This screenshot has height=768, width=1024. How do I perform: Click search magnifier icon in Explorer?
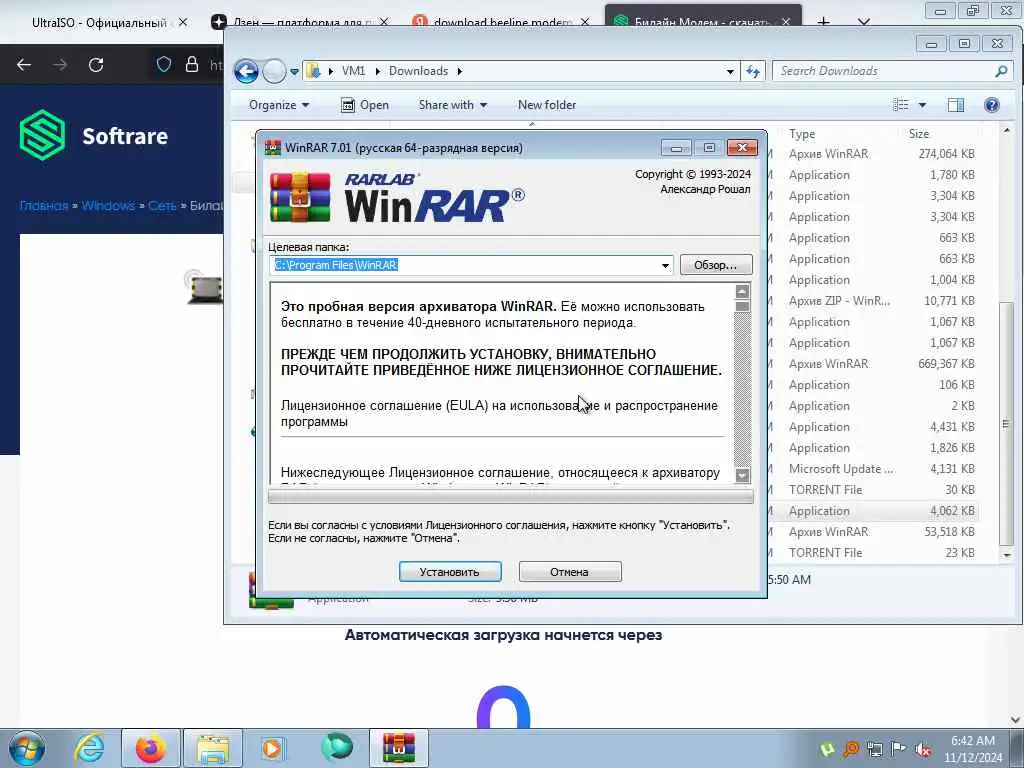point(1001,71)
